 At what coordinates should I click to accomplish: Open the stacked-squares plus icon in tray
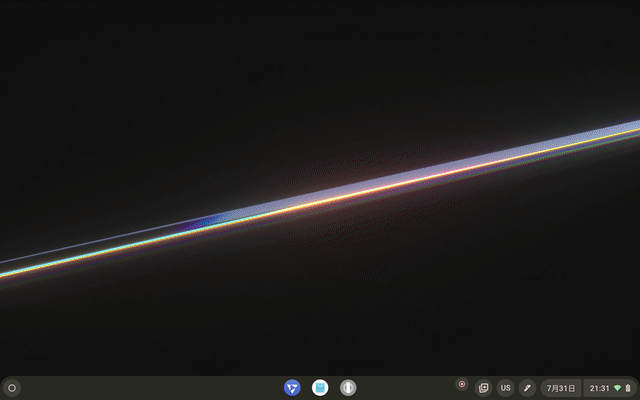pyautogui.click(x=484, y=387)
